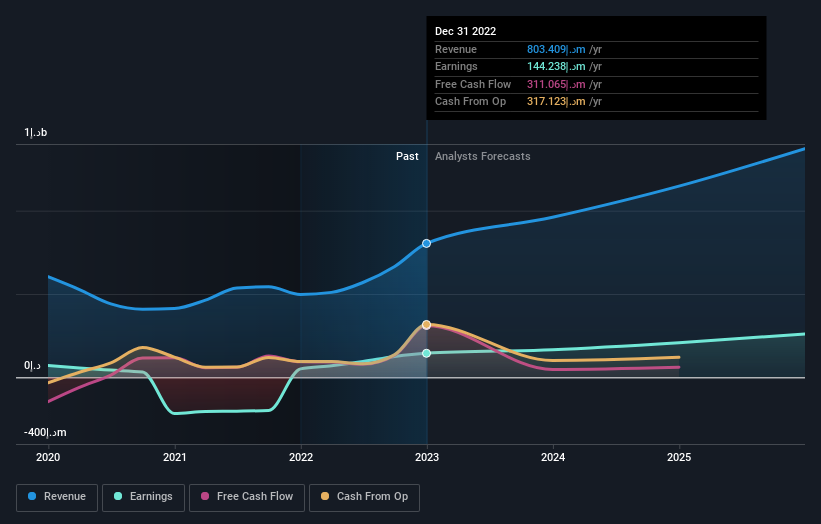Click the 2020 x-axis label
Viewport: 821px width, 524px height.
[x=48, y=457]
